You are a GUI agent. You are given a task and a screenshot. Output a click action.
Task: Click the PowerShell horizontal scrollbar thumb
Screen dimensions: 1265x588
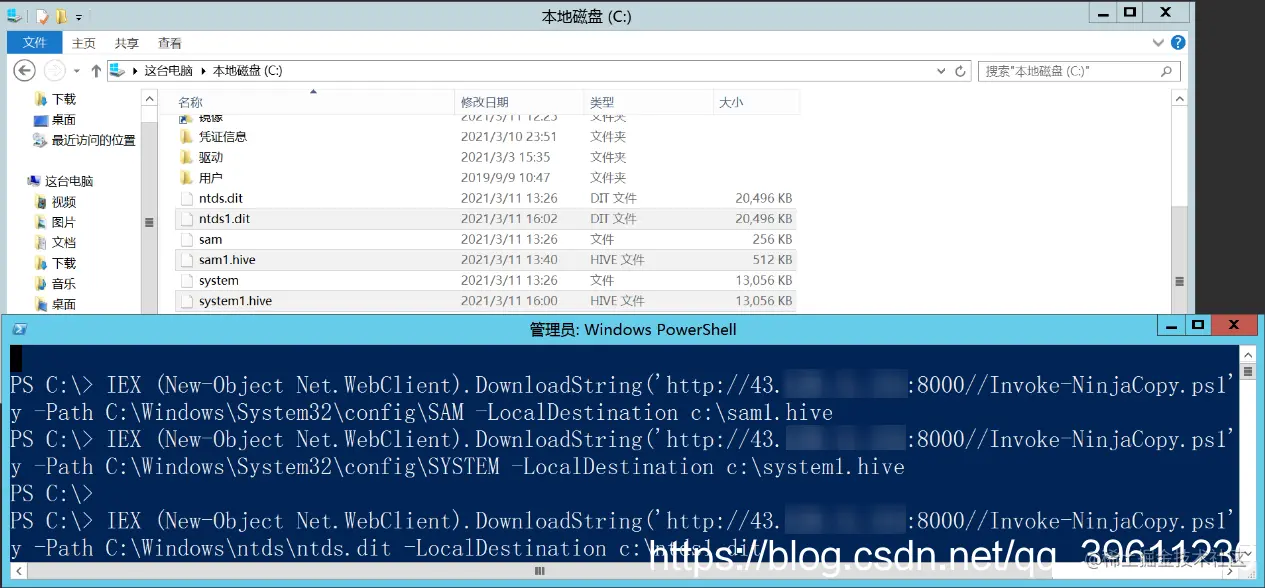[x=540, y=571]
